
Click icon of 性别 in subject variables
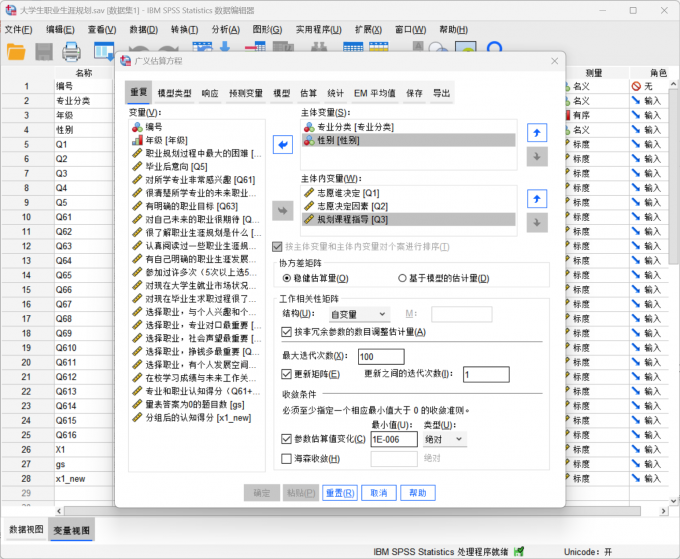point(309,140)
